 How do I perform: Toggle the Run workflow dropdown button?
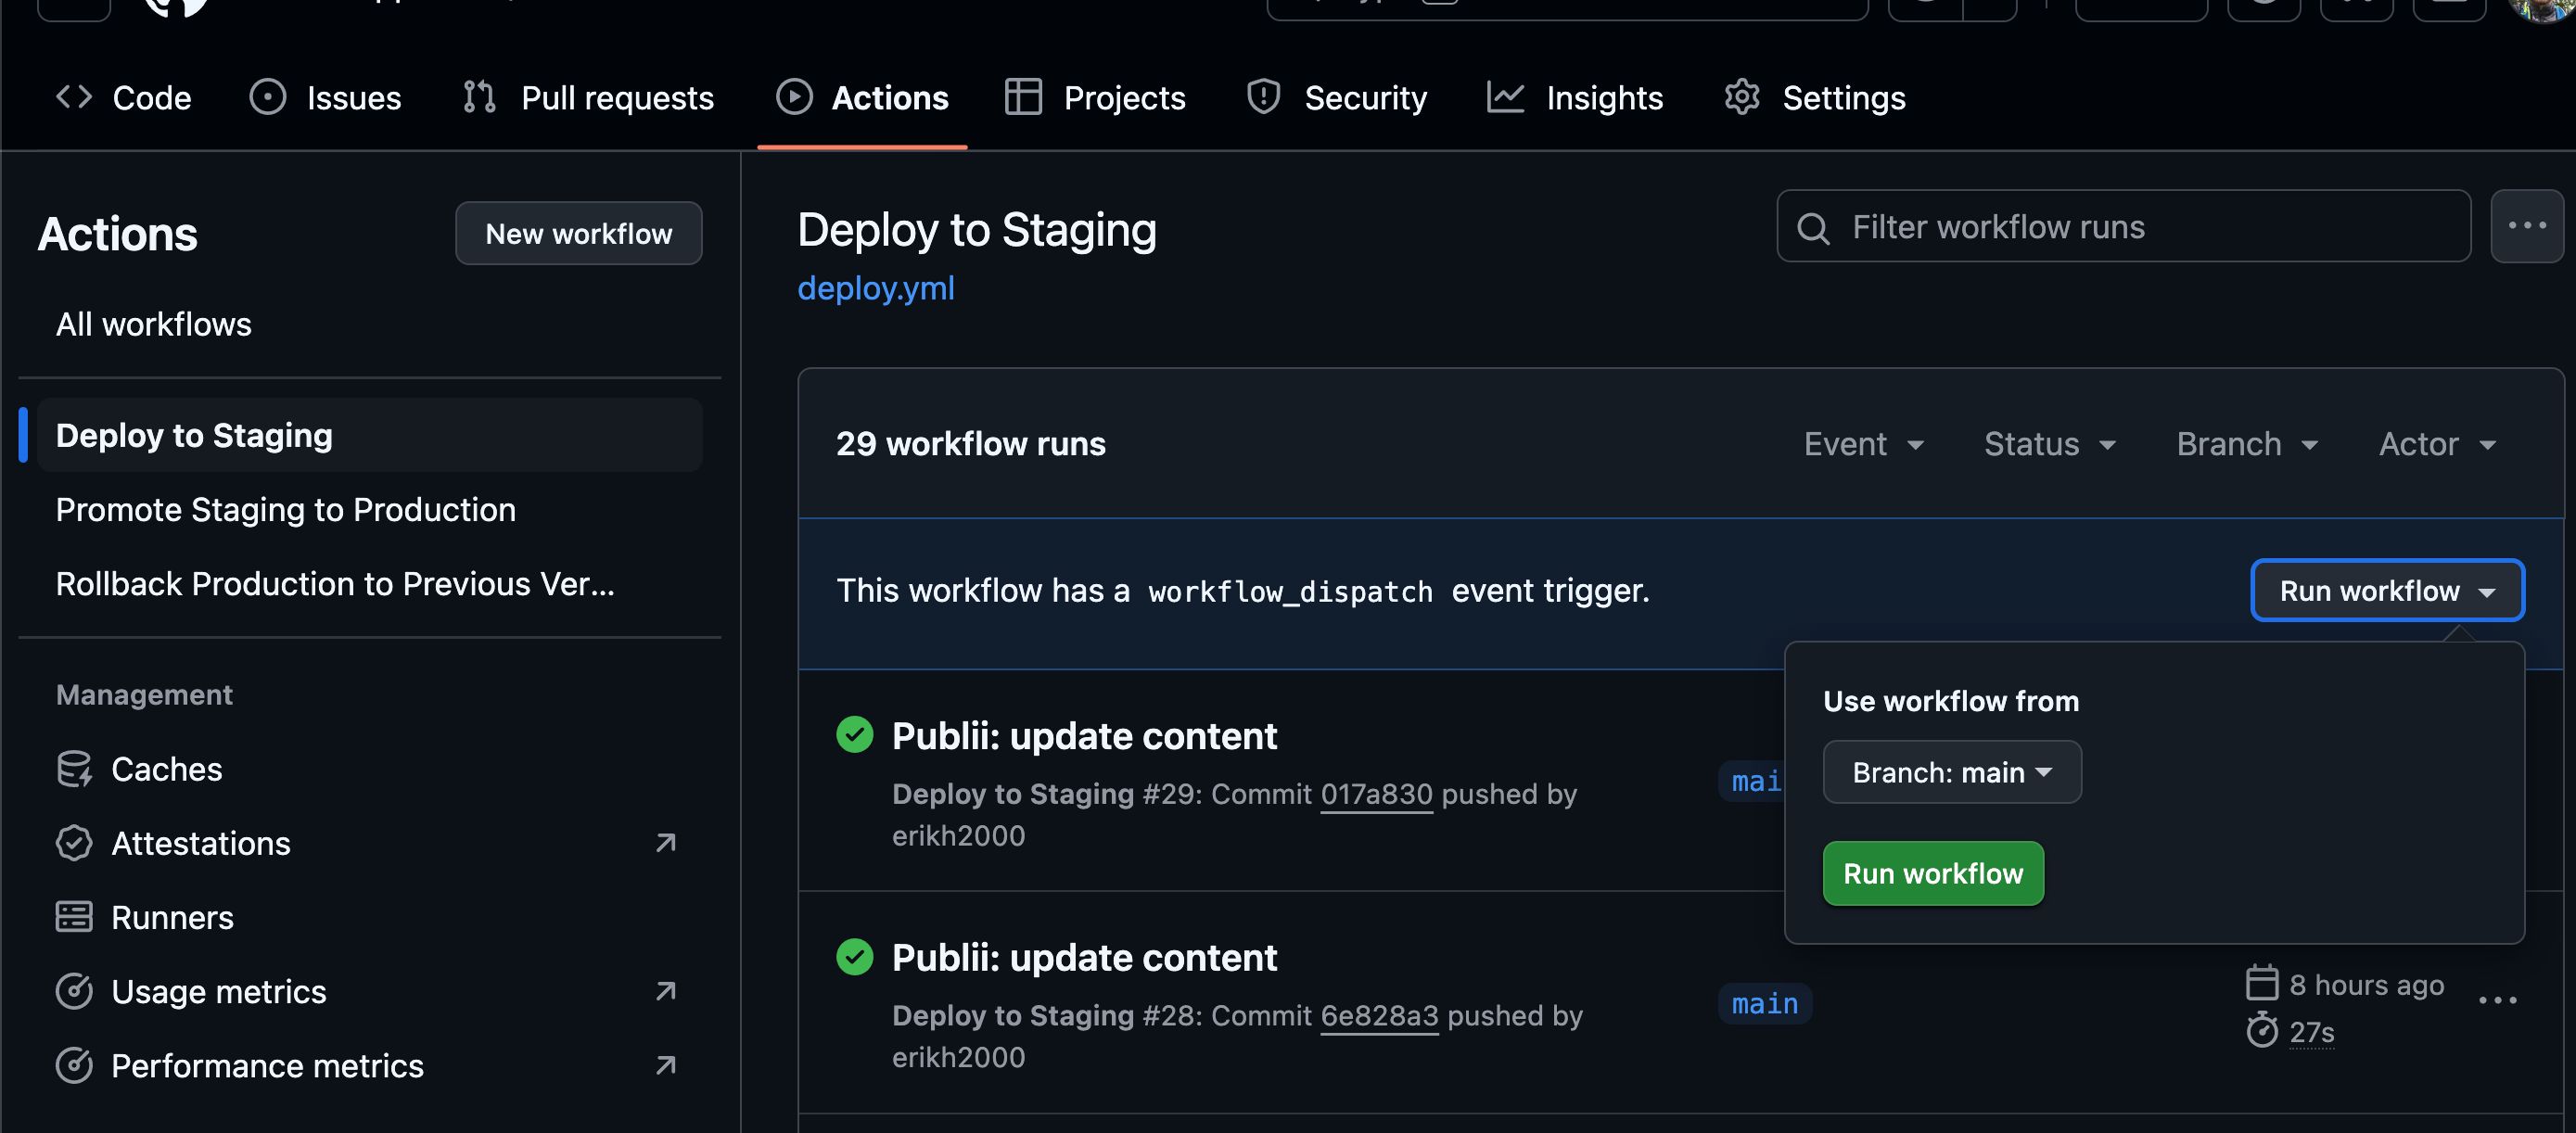2387,590
